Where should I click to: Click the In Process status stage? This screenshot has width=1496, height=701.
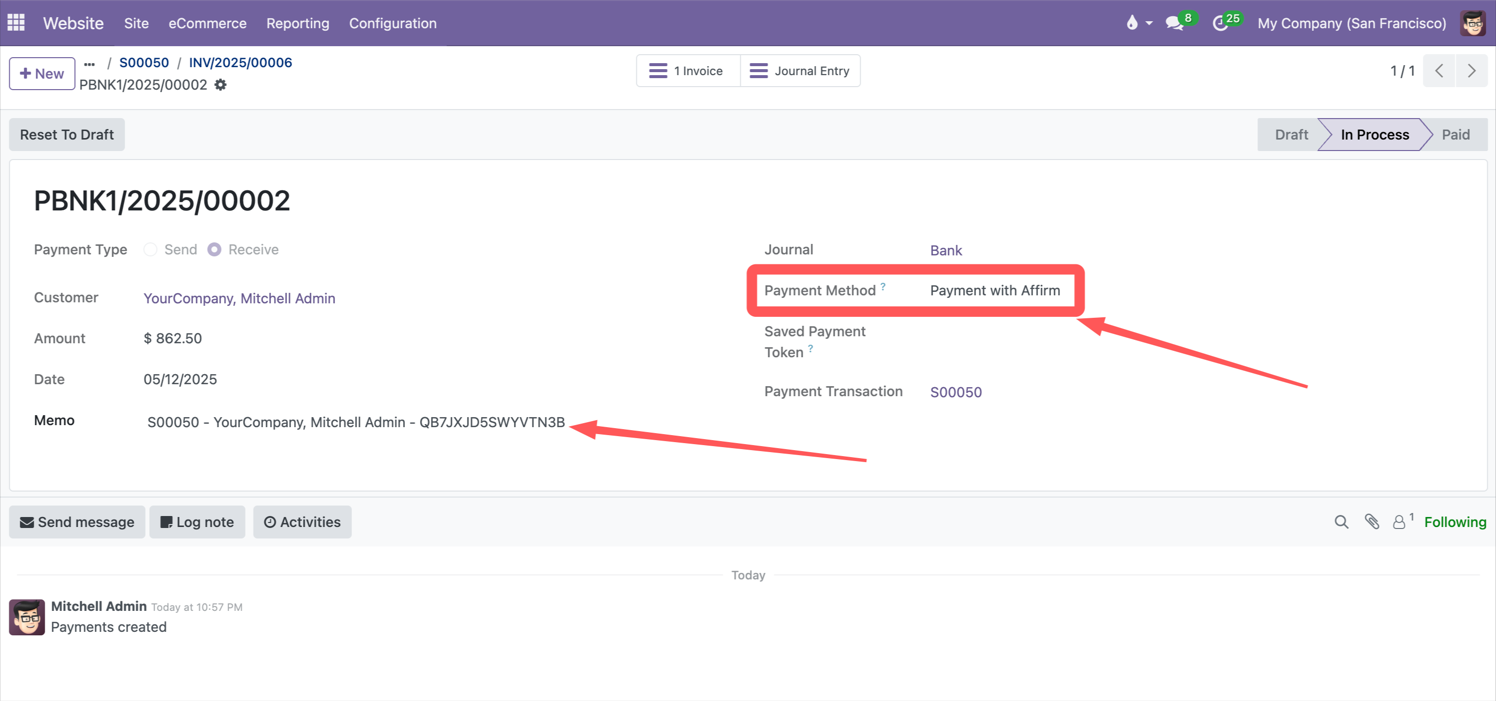[1374, 135]
